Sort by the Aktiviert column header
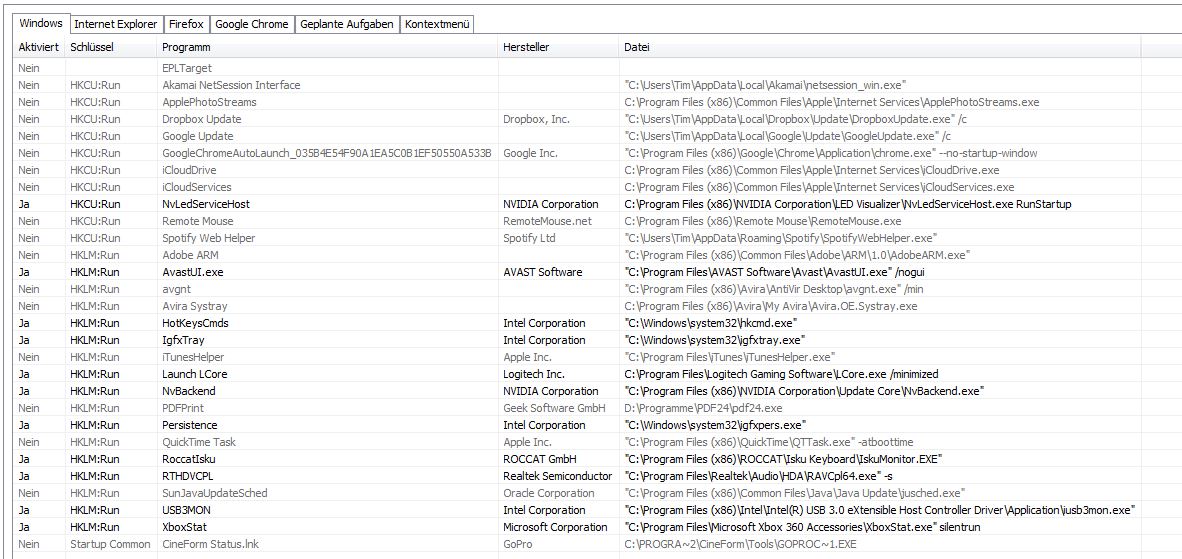 39,47
